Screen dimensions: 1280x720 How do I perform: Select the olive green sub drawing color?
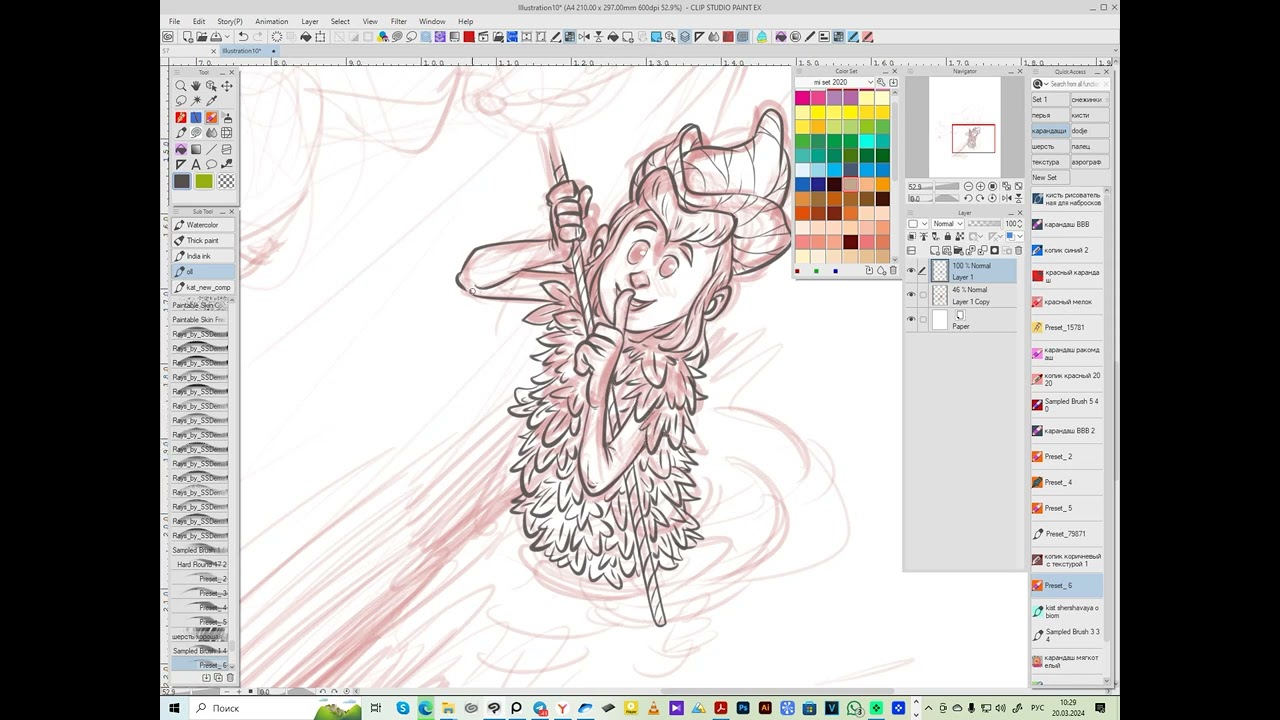[204, 181]
